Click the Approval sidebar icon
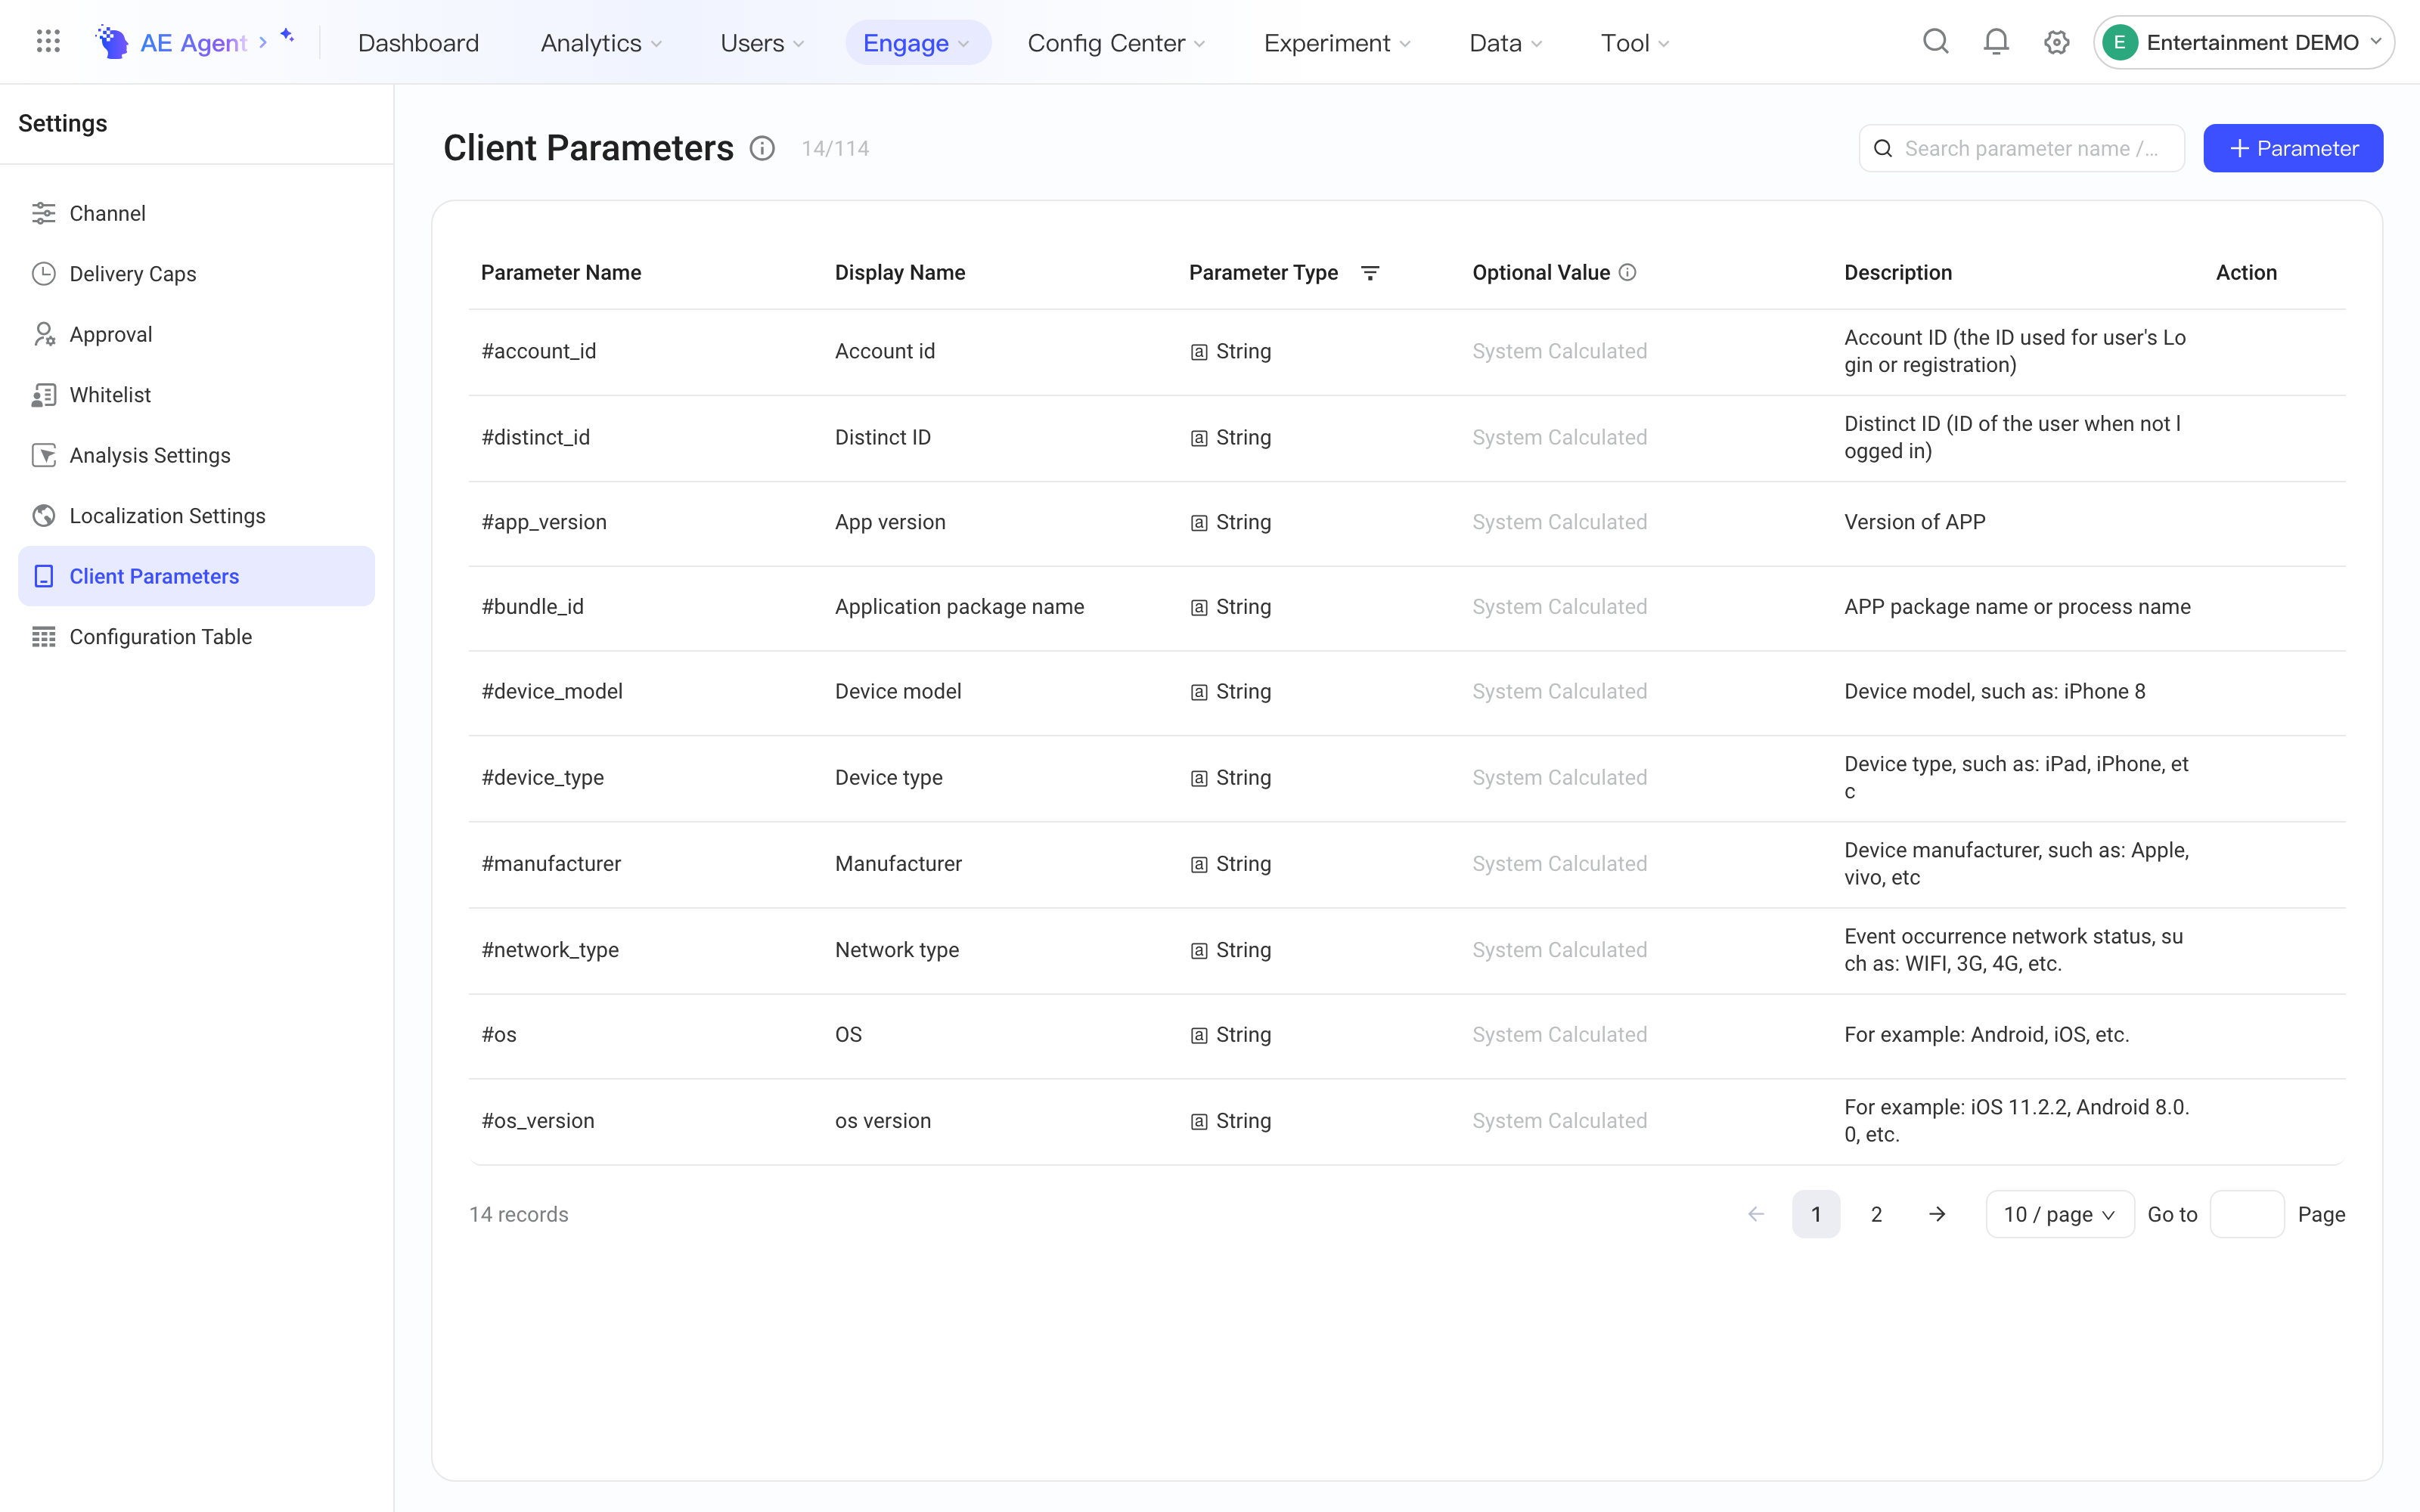This screenshot has height=1512, width=2420. coord(44,334)
